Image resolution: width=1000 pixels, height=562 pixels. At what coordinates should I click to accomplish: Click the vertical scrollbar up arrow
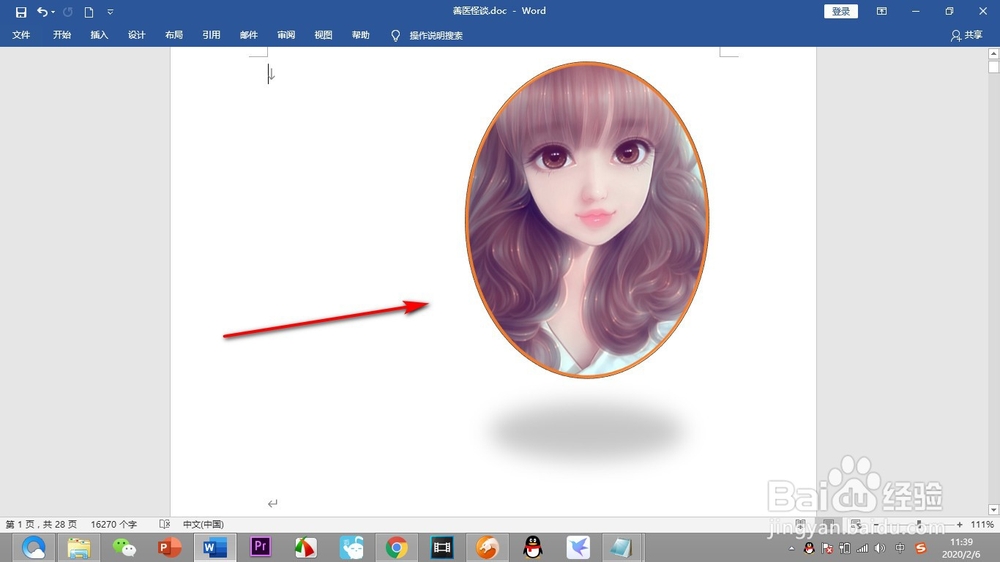tap(993, 54)
